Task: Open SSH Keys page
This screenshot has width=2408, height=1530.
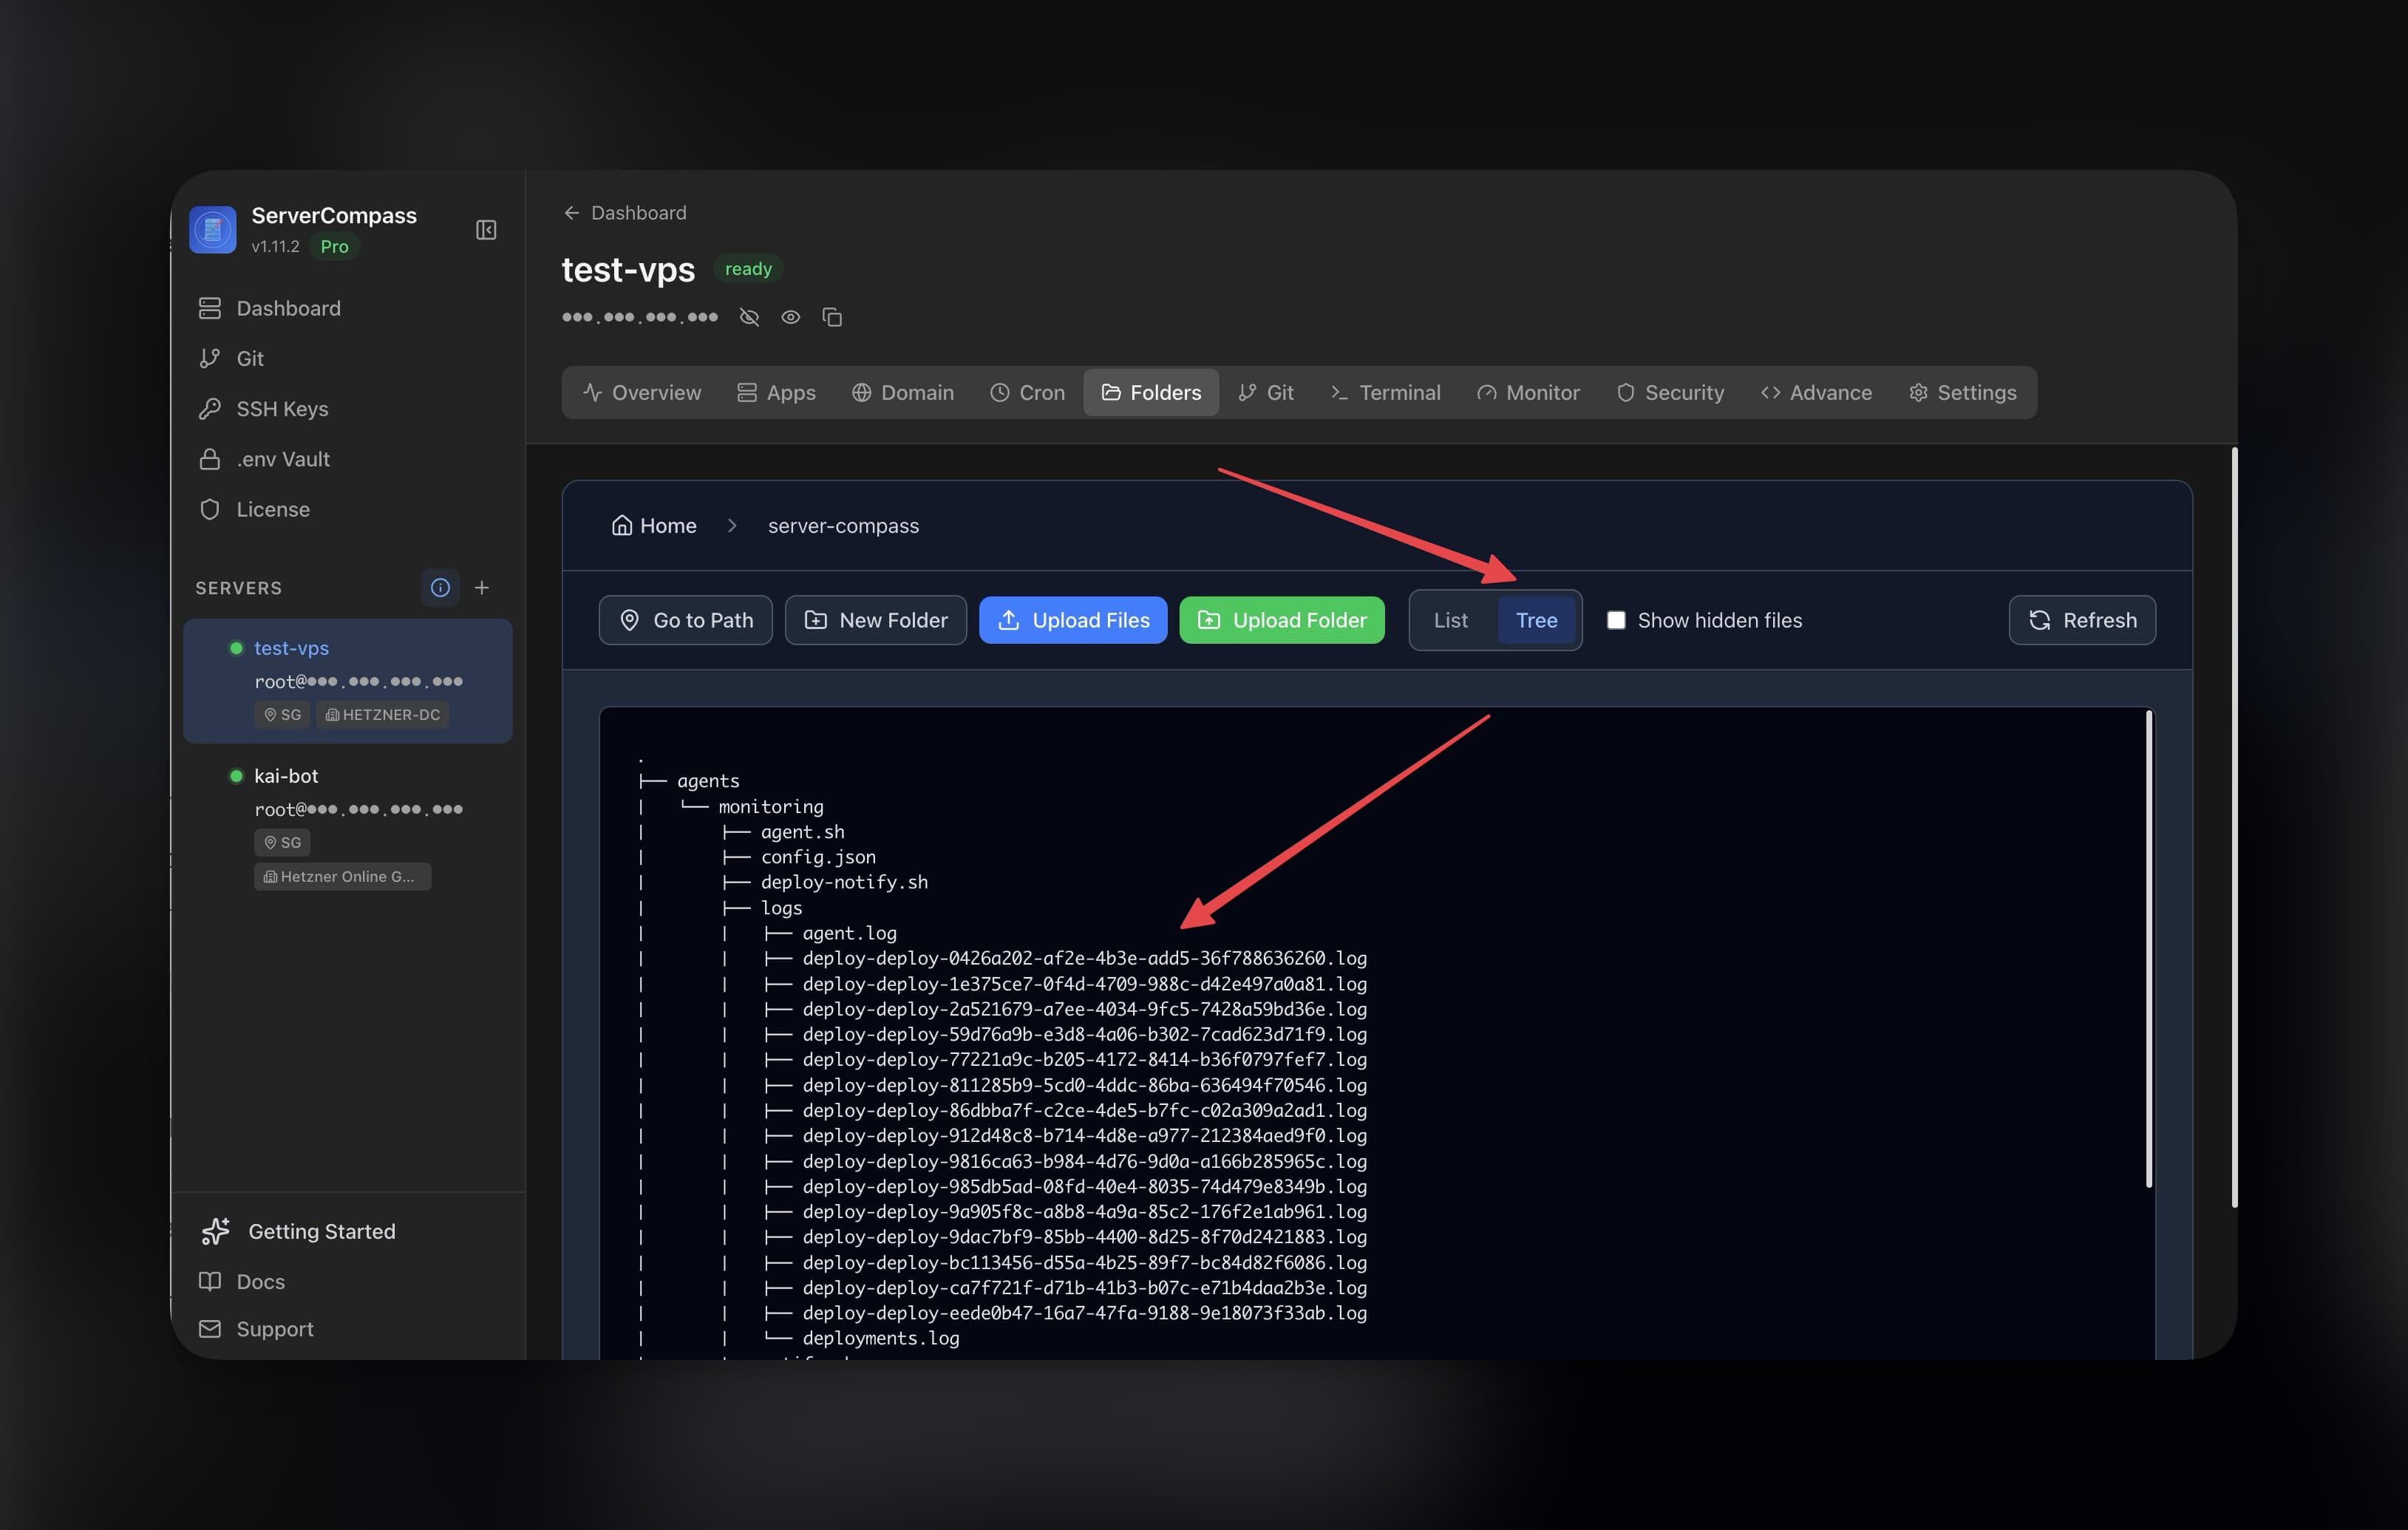Action: 348,409
